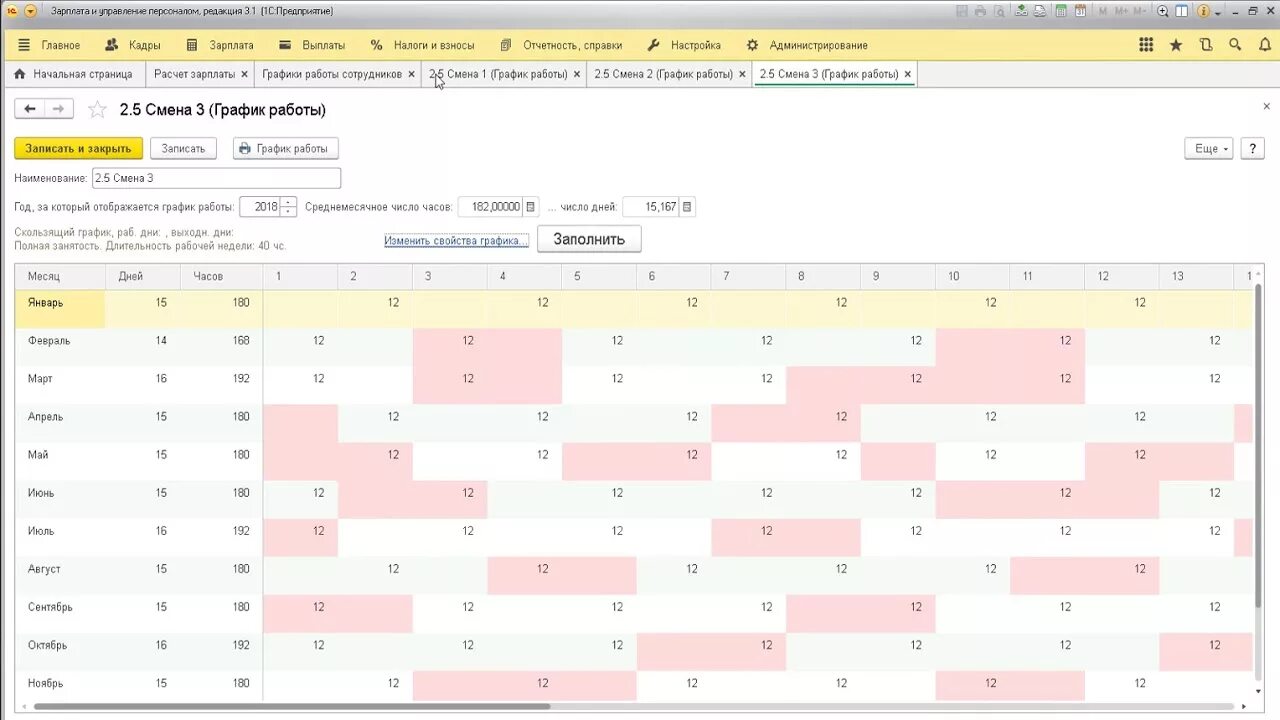Open the hamburger sections menu icon
Screen dimensions: 1280x720
24,45
